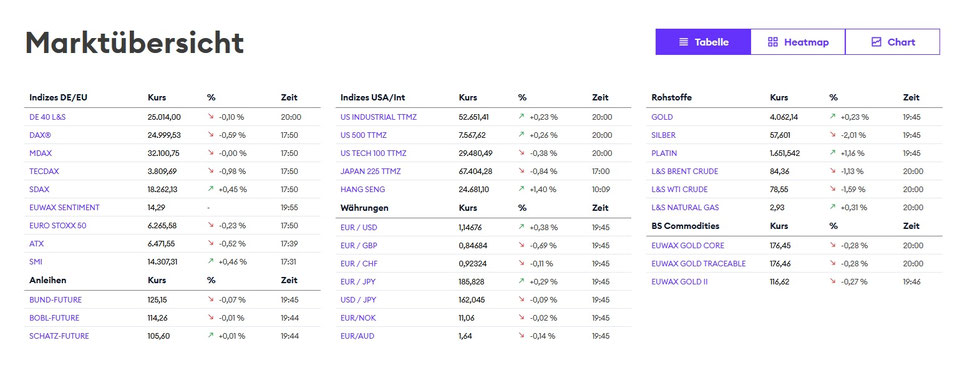Open the L&S NATURAL GAS link
Viewport: 970px width, 373px height.
685,207
